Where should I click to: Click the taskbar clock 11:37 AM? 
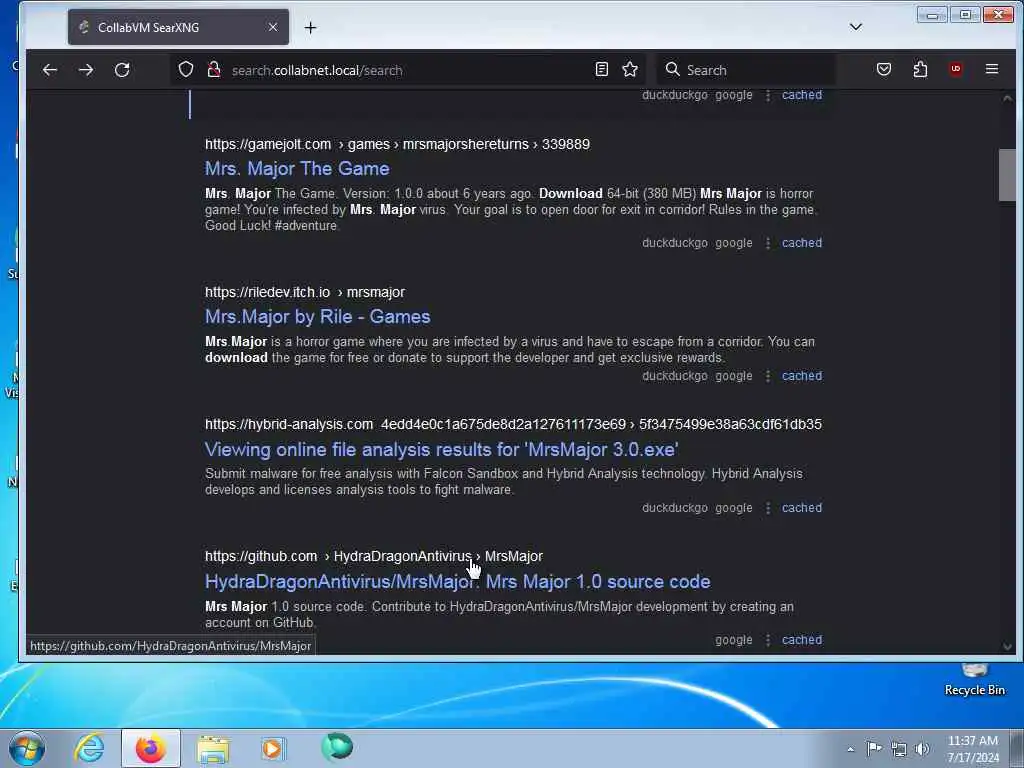click(973, 749)
